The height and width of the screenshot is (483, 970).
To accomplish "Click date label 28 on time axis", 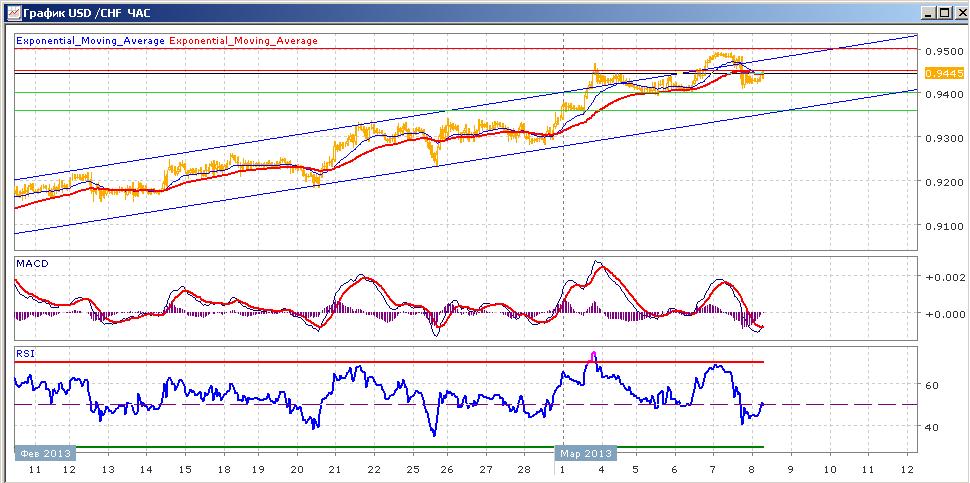I will click(525, 470).
